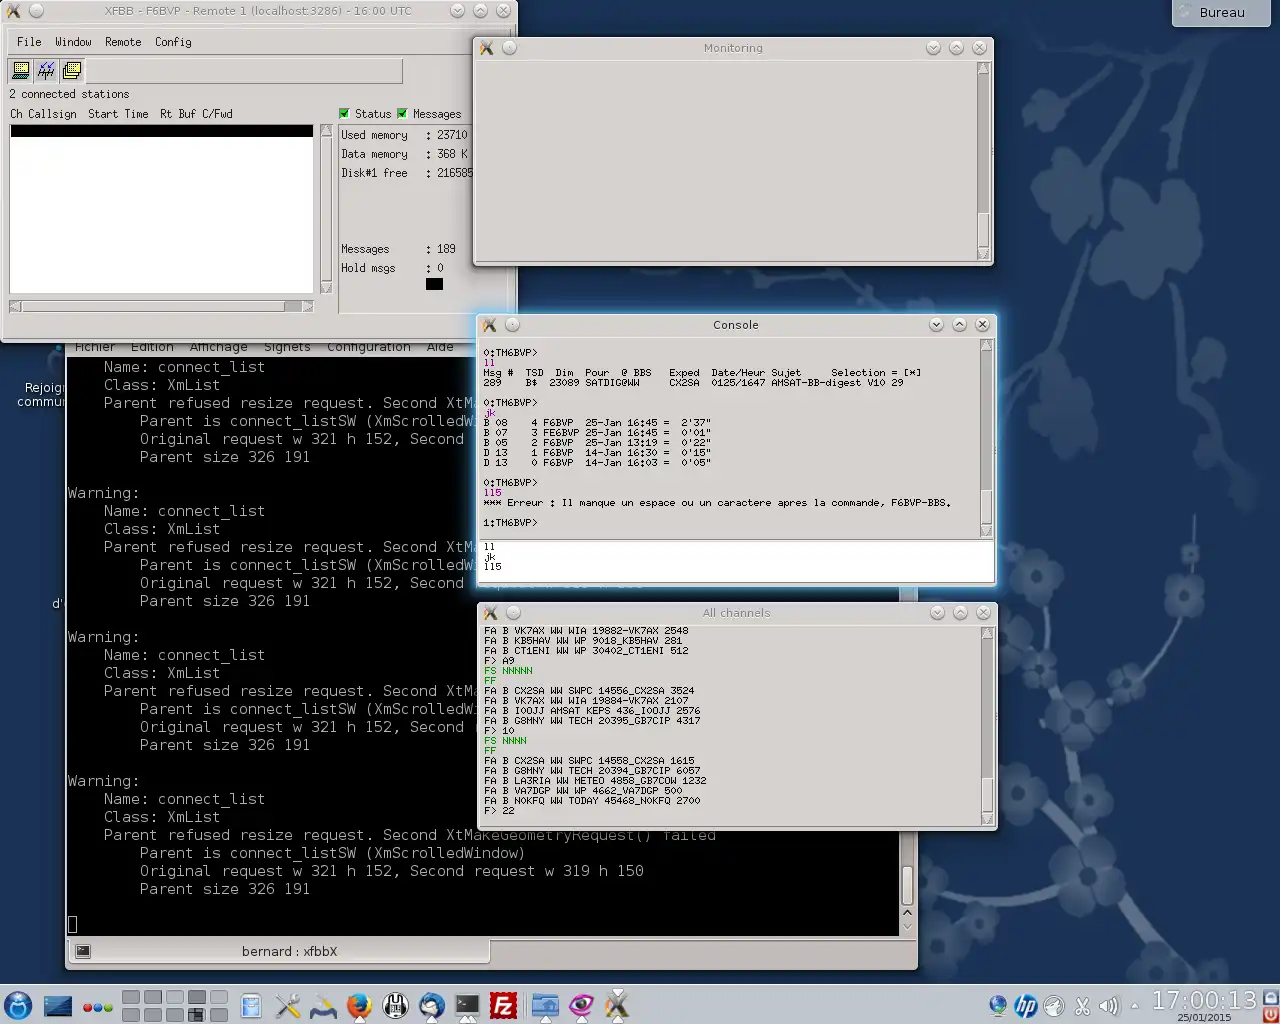Click the lock screen icon
Viewport: 1280px width, 1024px height.
click(1271, 997)
